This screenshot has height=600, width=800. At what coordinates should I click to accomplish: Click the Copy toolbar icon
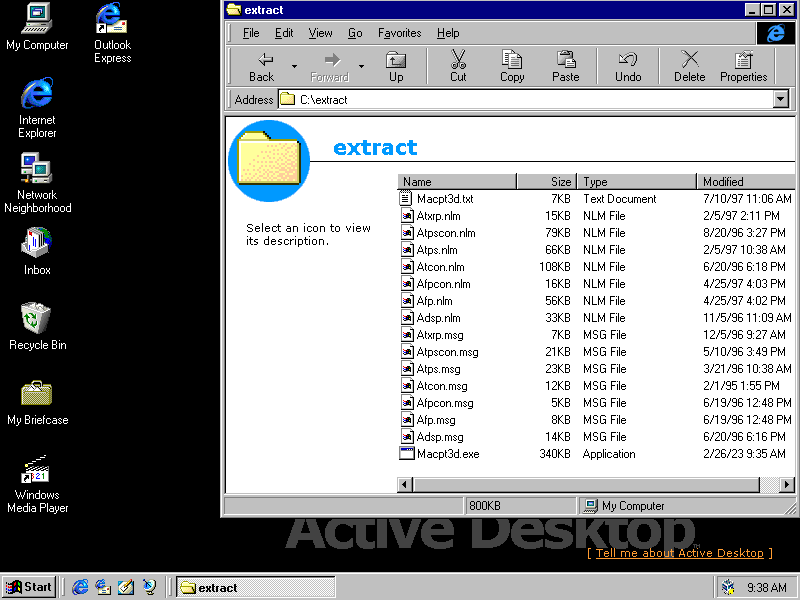click(512, 66)
